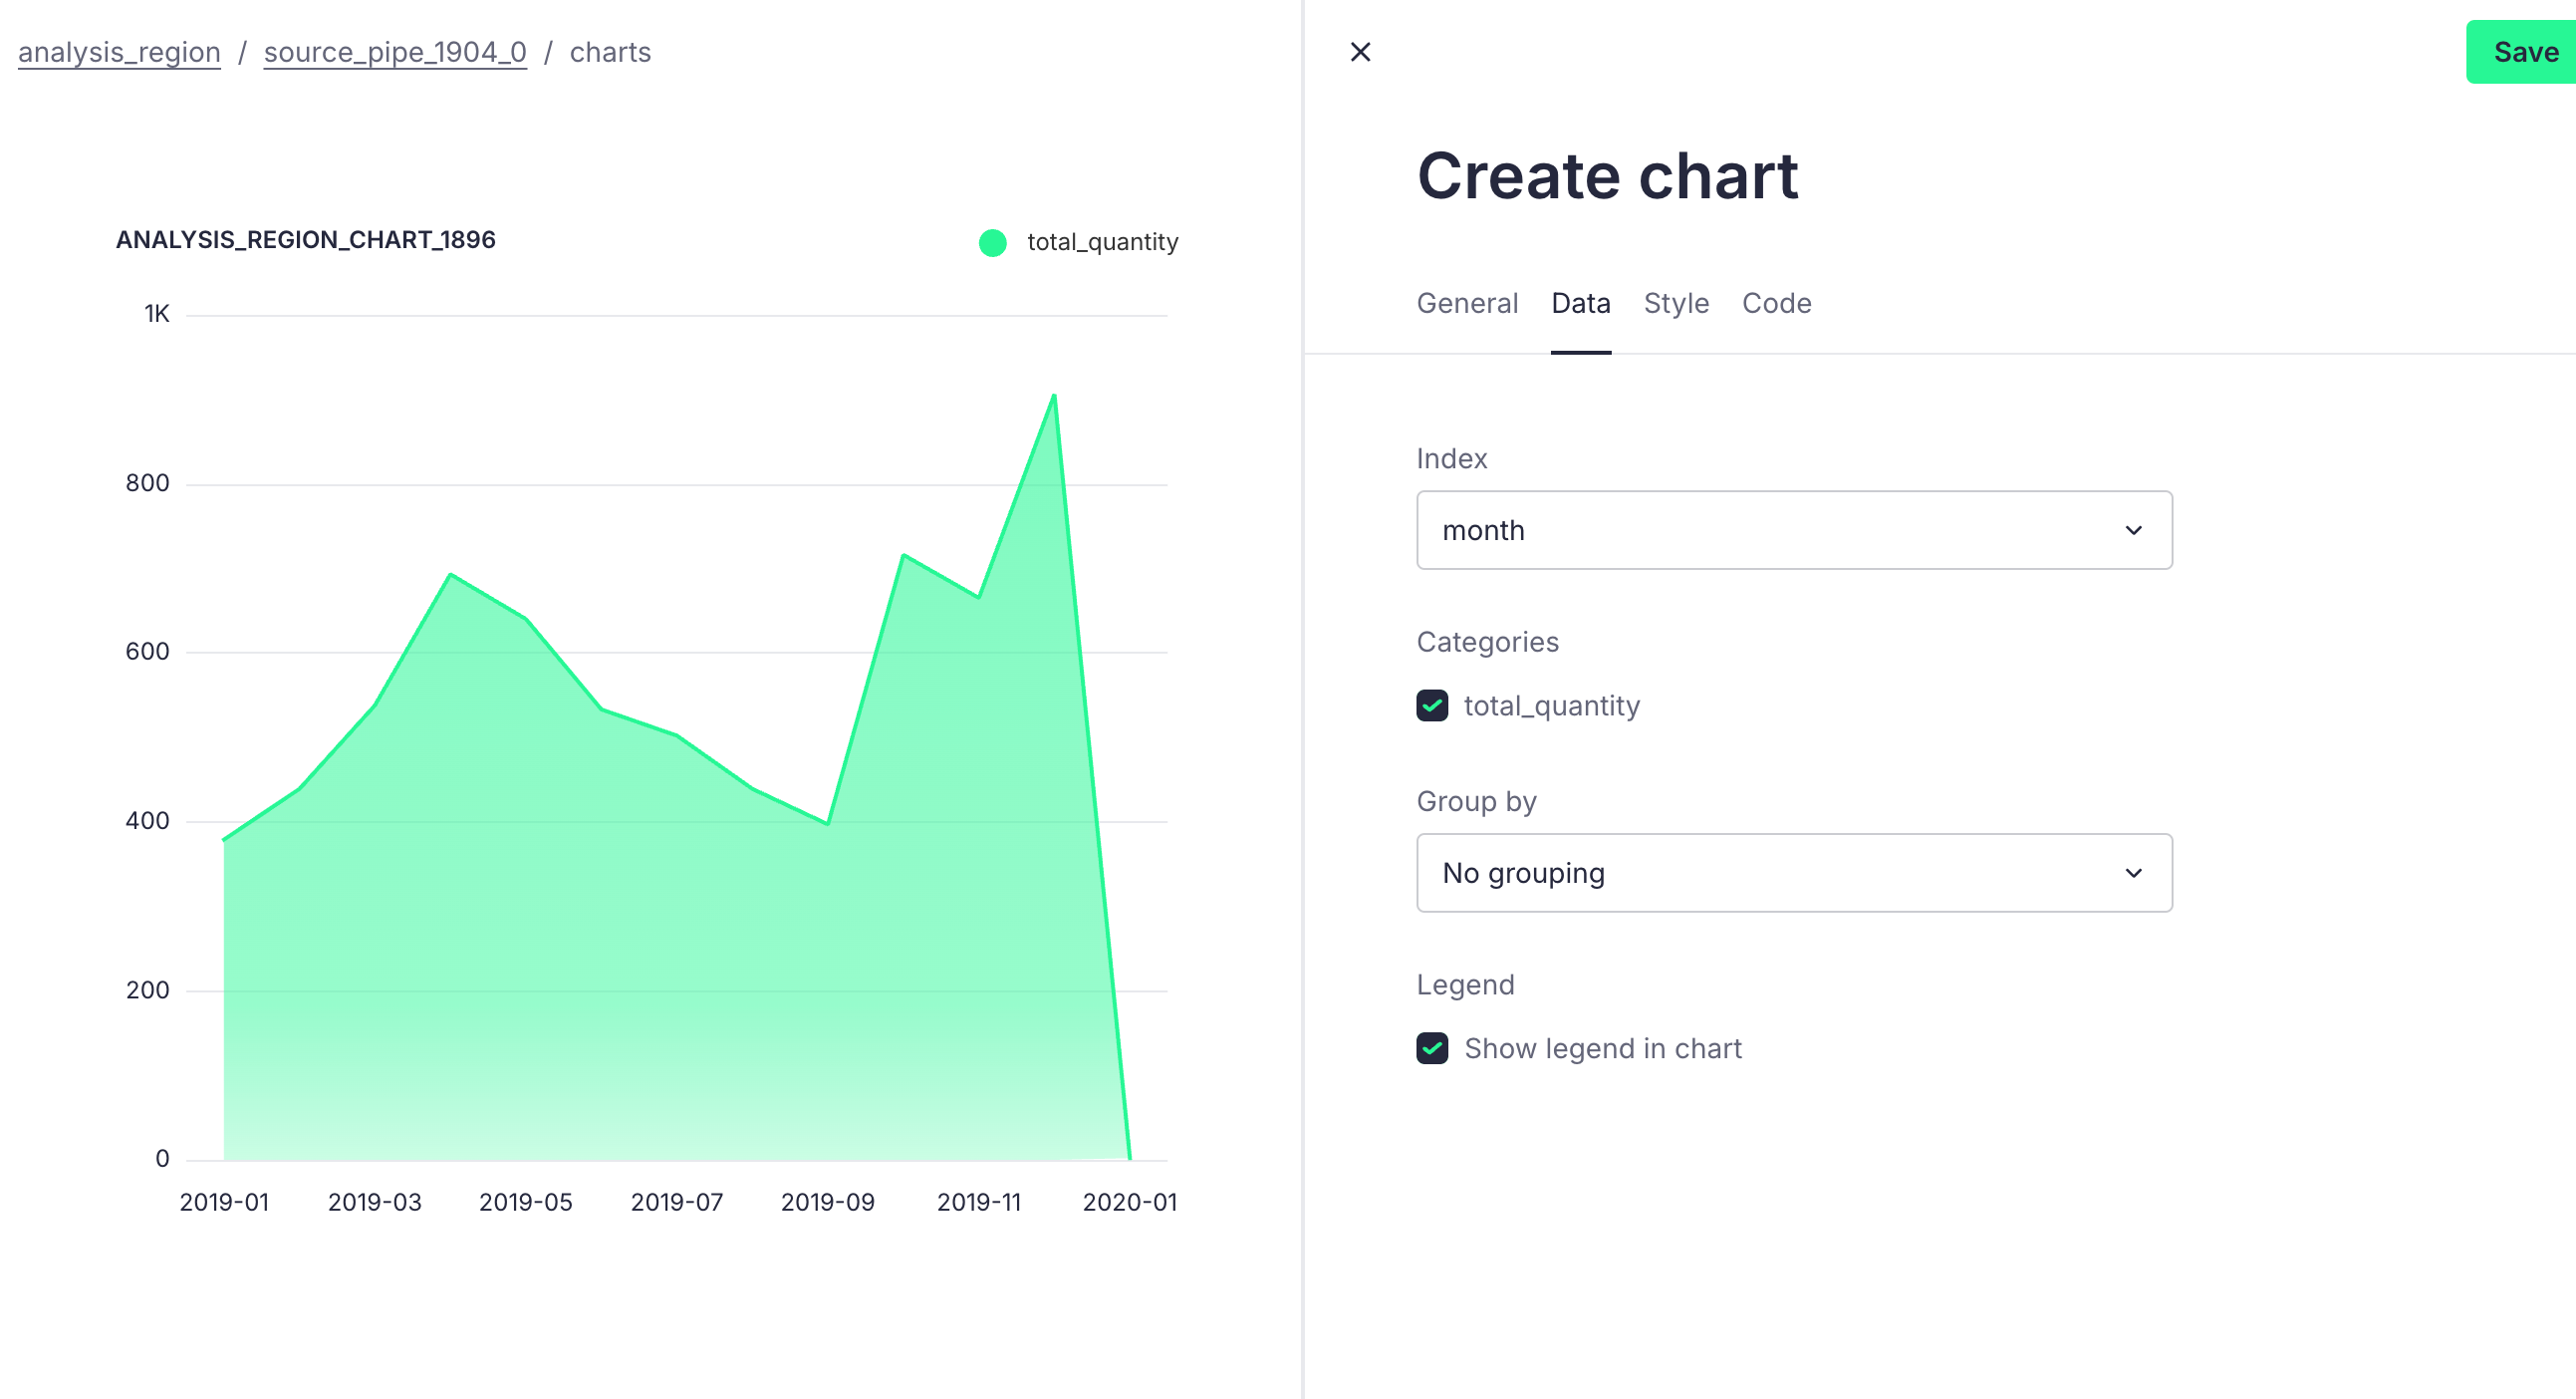Go to analysis_region breadcrumb link
The image size is (2576, 1399).
point(119,52)
